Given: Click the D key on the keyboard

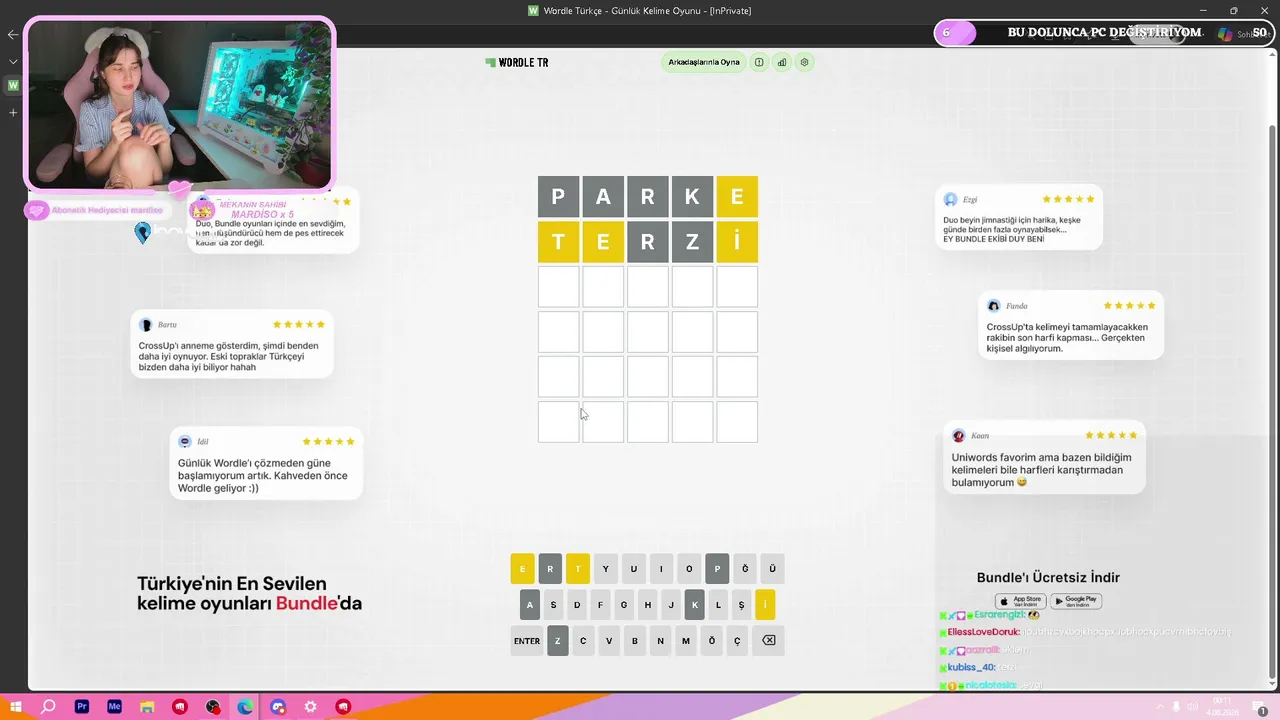Looking at the screenshot, I should click(x=577, y=605).
